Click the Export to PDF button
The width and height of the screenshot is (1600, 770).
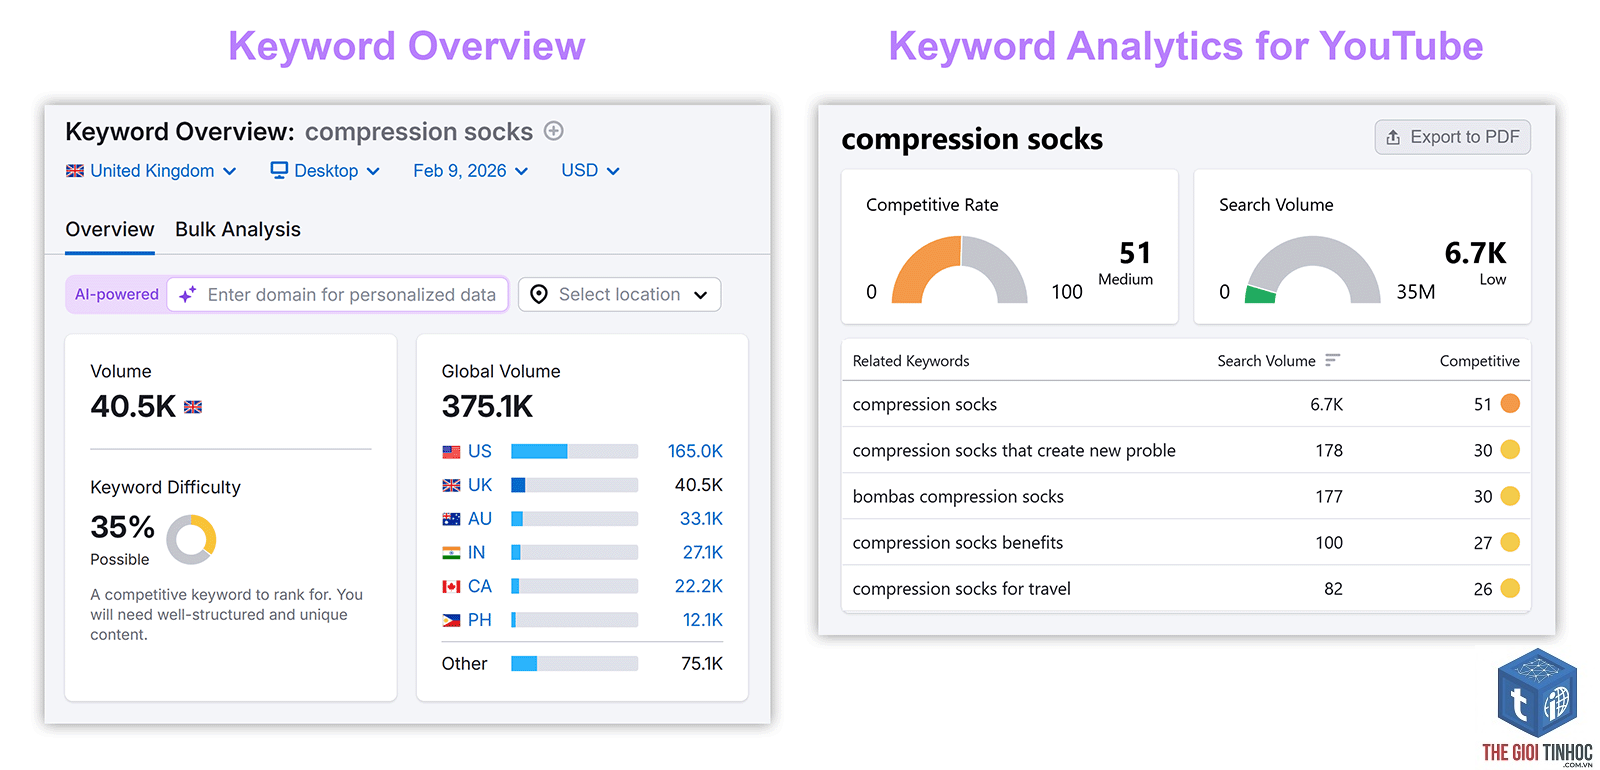tap(1453, 137)
